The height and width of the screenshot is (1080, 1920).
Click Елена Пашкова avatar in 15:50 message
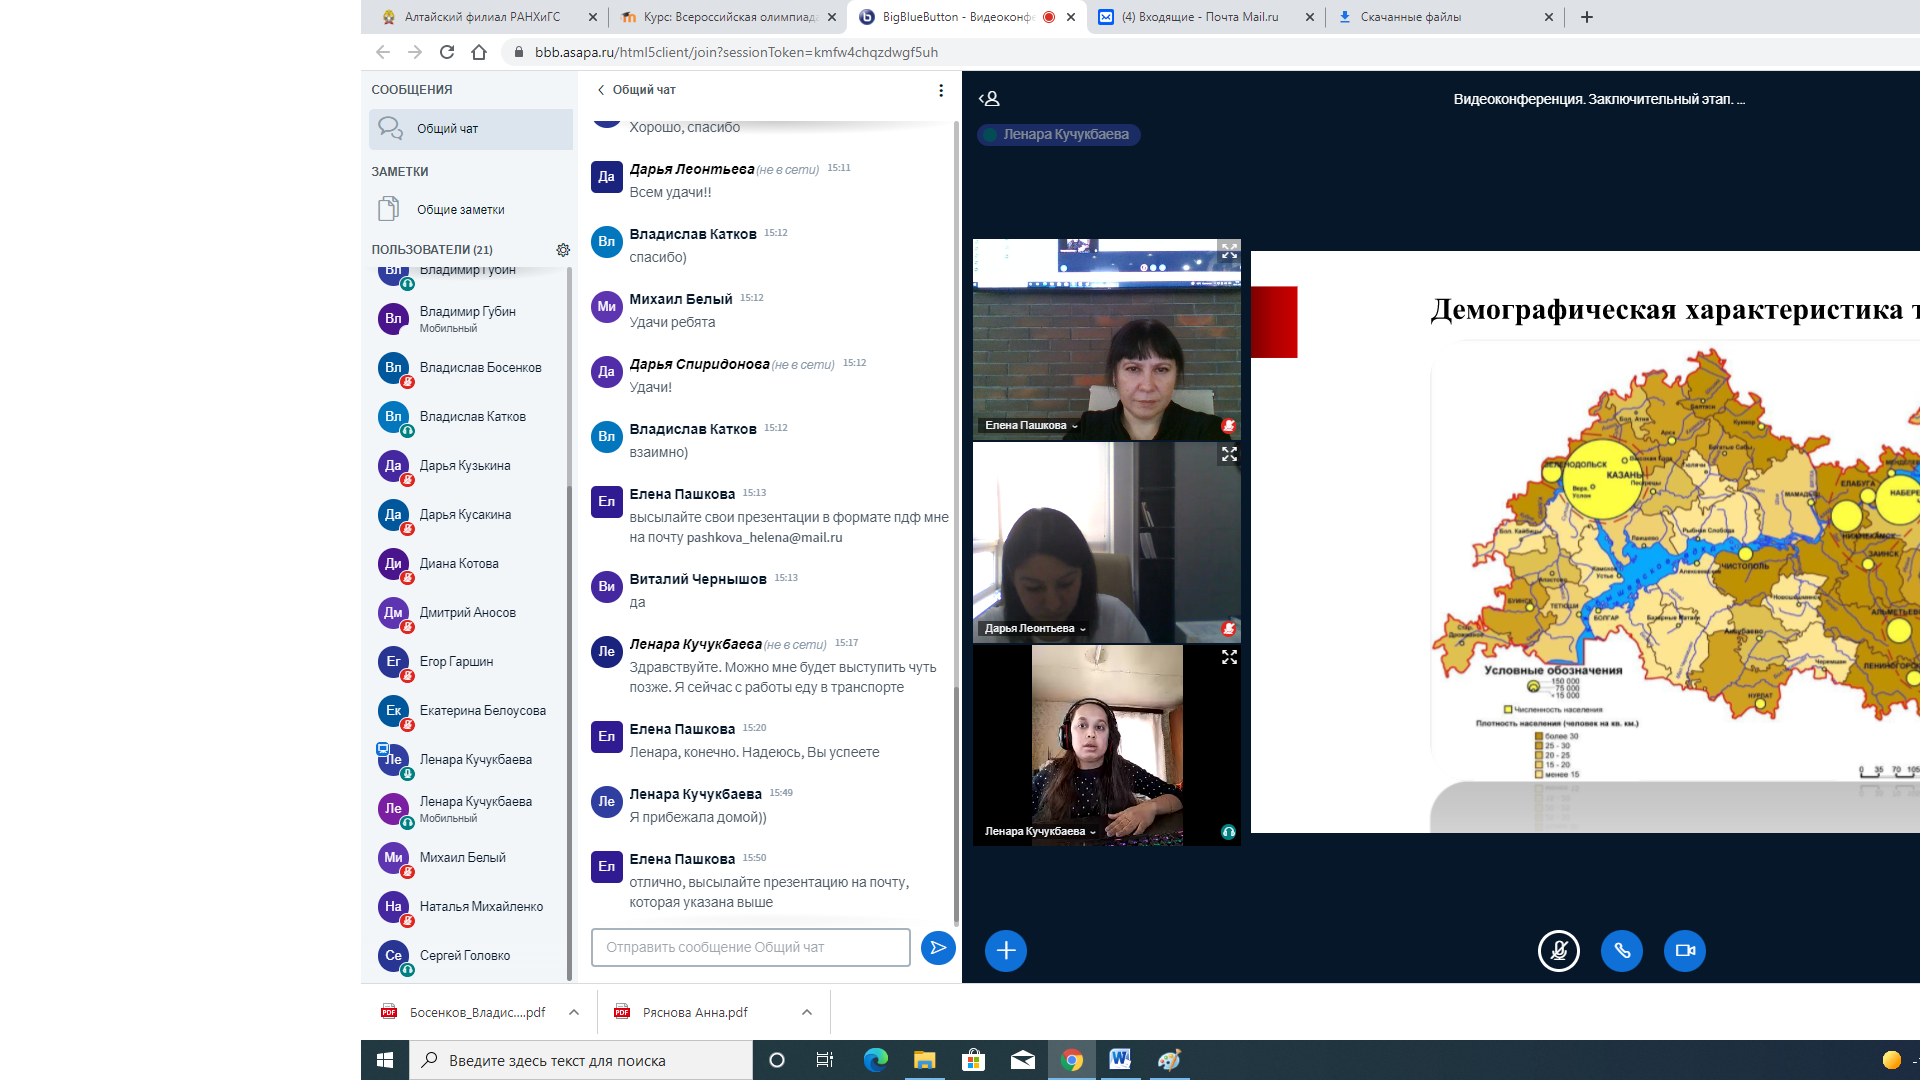[x=607, y=867]
